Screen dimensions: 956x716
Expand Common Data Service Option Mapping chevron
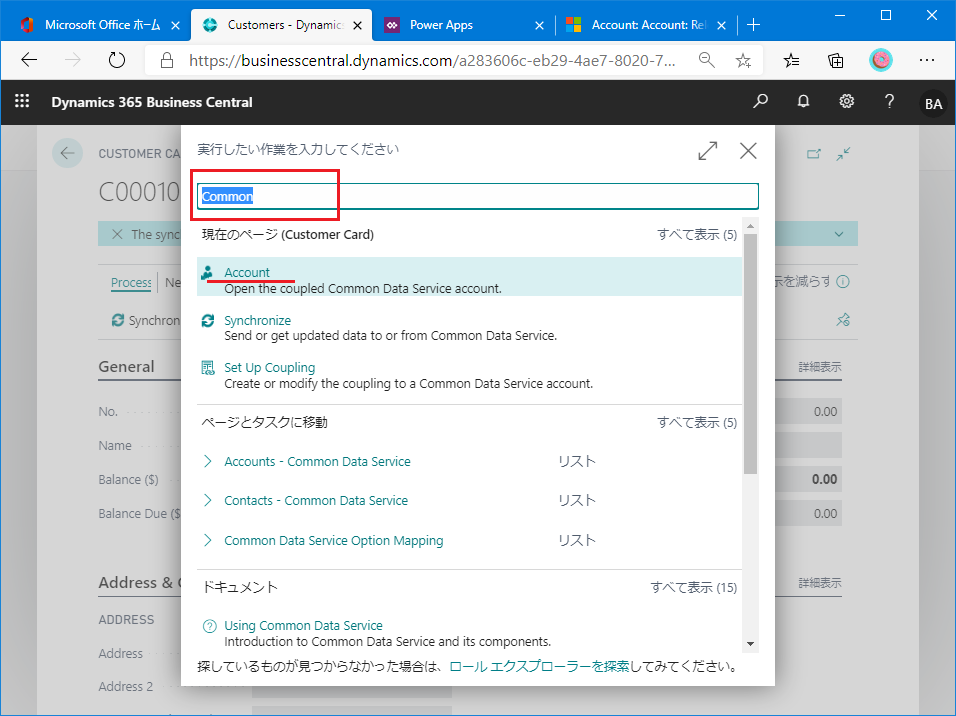[x=208, y=540]
